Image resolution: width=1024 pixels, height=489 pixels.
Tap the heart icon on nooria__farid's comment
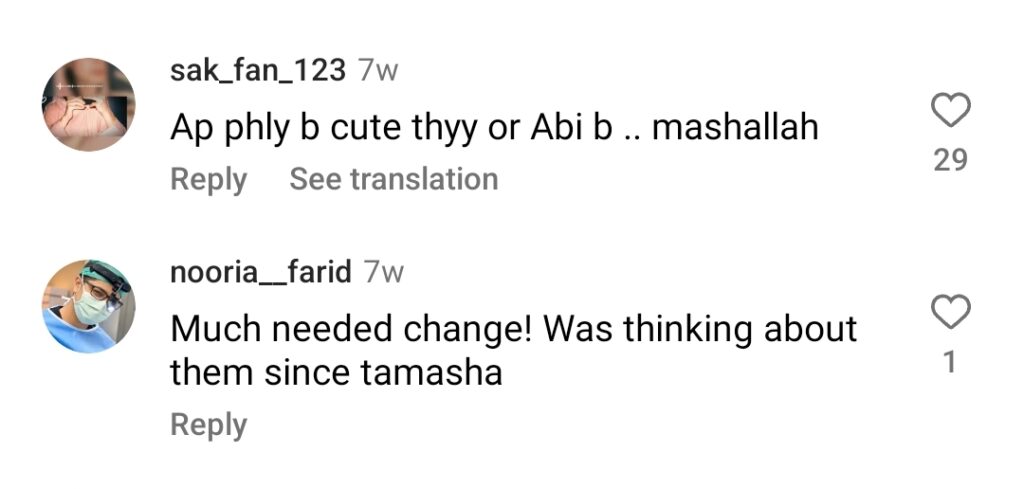point(950,311)
